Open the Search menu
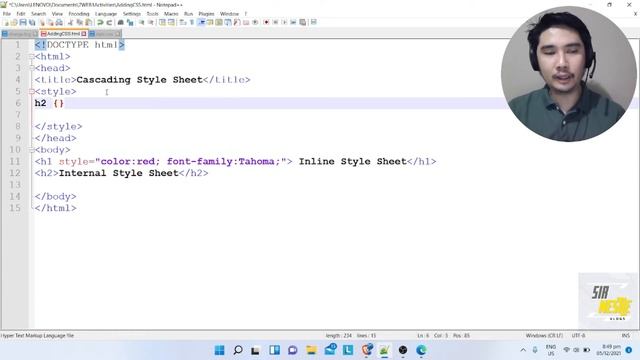This screenshot has height=360, width=640. [x=38, y=14]
